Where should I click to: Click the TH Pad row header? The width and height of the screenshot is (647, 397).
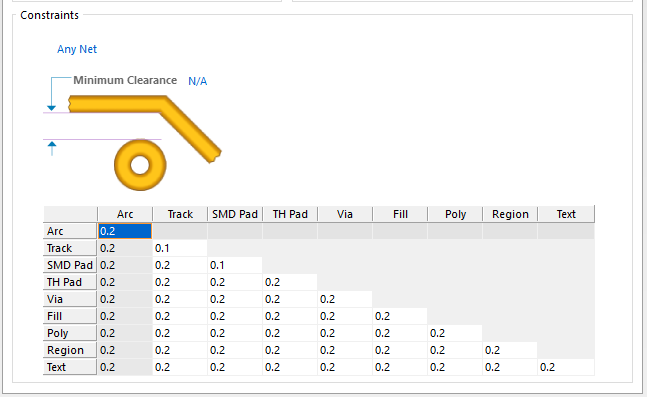pyautogui.click(x=70, y=282)
